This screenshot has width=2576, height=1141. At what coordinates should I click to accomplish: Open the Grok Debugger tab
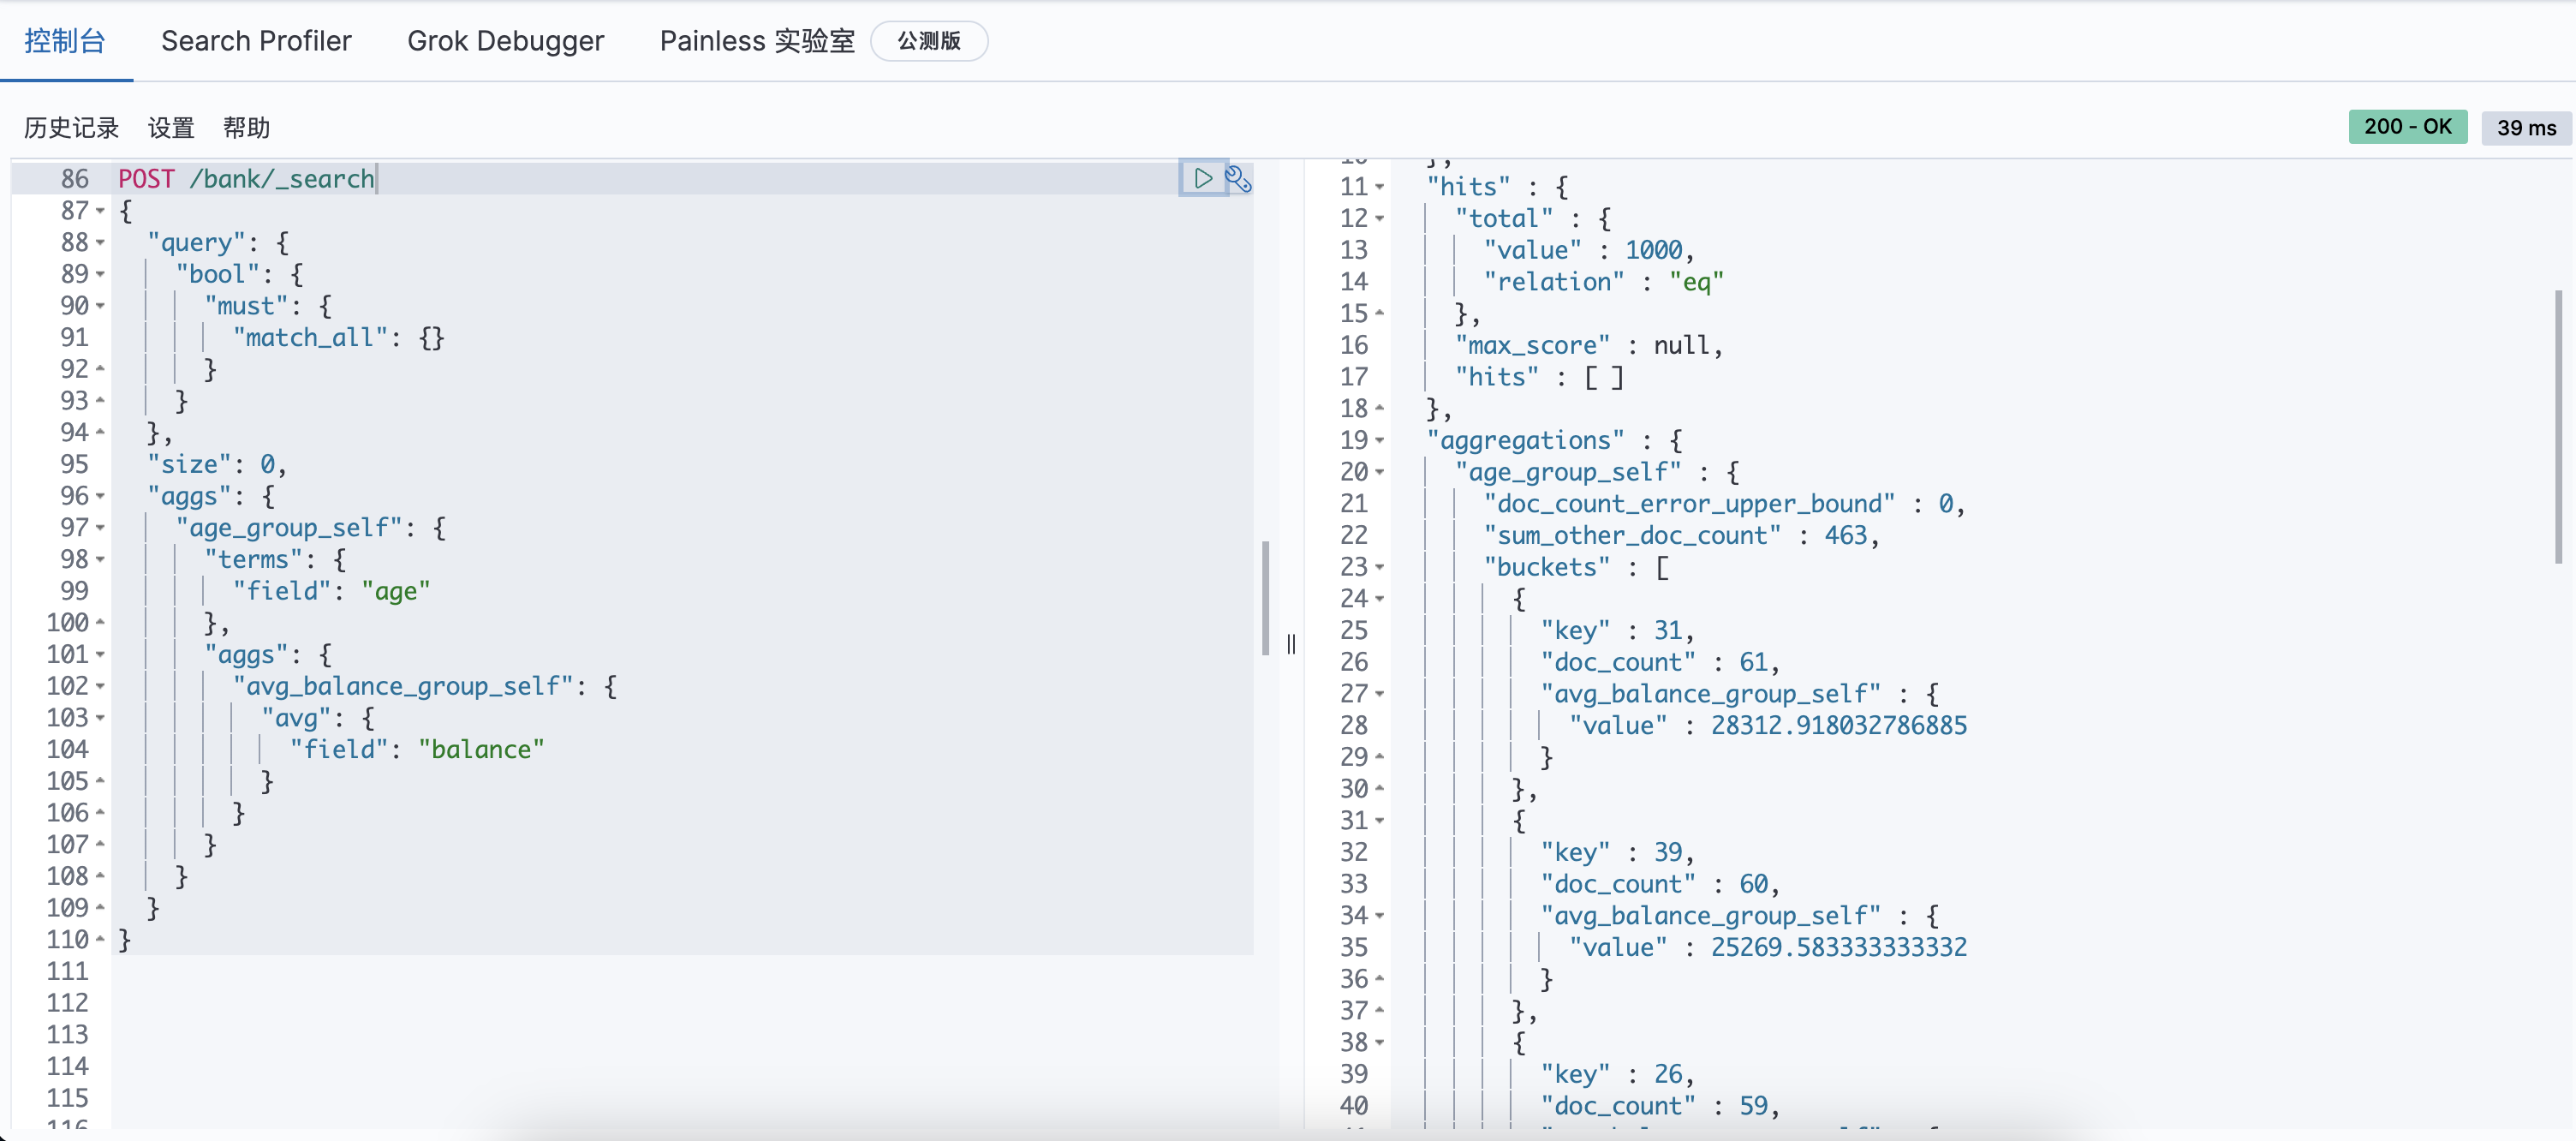coord(505,41)
